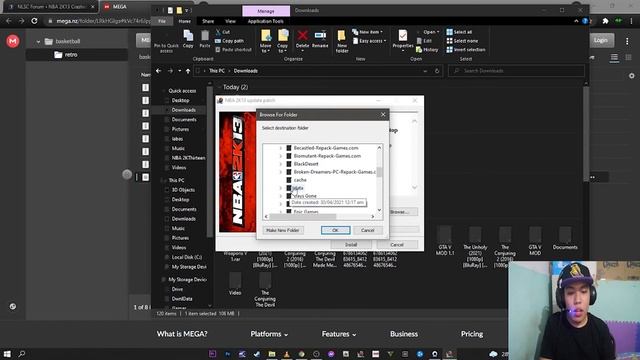
Task: Collapse the Explorer ribbon with chevron
Action: coord(576,21)
